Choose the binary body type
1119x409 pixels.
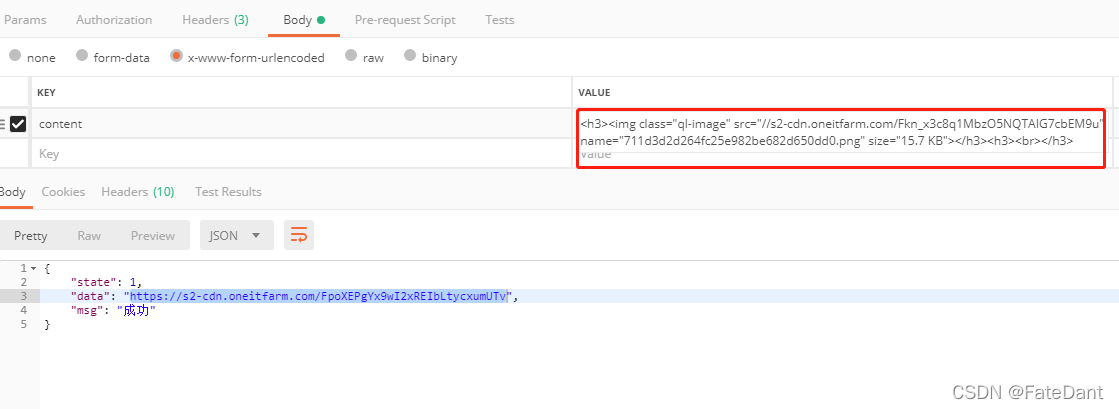[x=410, y=56]
